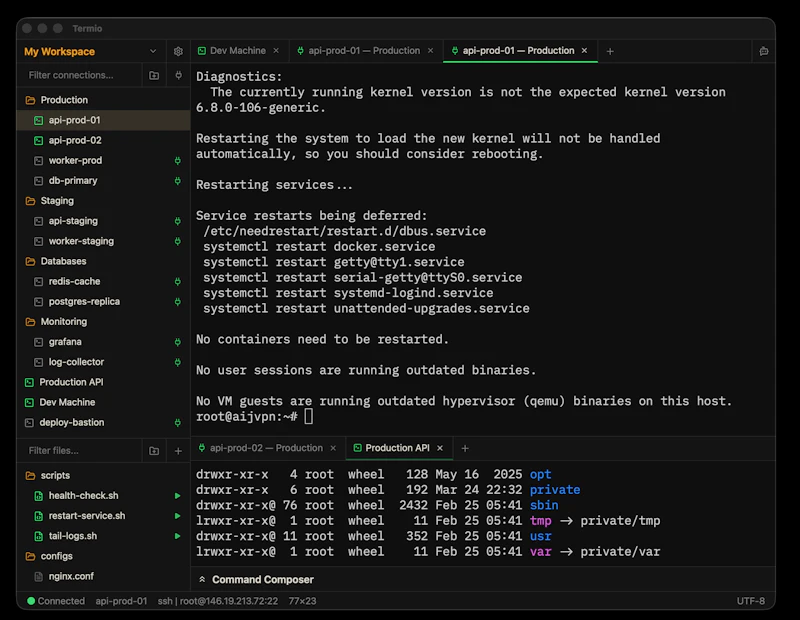Image resolution: width=800 pixels, height=620 pixels.
Task: Run tail-logs.sh with its play icon
Action: 178,536
